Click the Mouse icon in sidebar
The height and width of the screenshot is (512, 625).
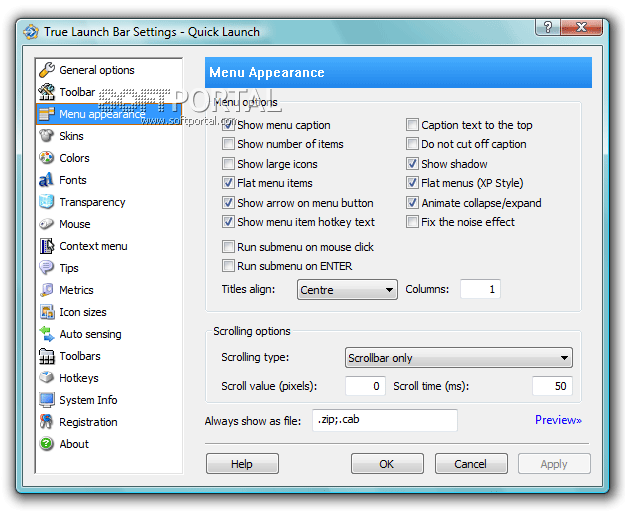47,224
